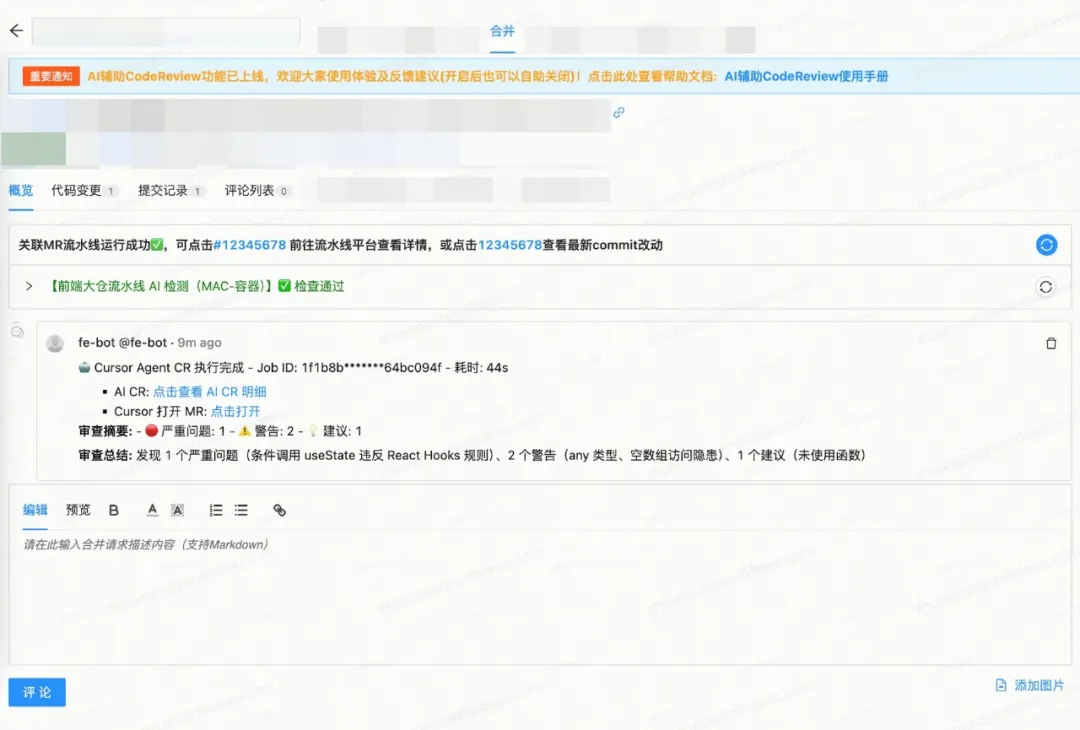Expand the 前端大仓流水线 AI 检测 row
Screen dimensions: 1080x730
point(29,286)
